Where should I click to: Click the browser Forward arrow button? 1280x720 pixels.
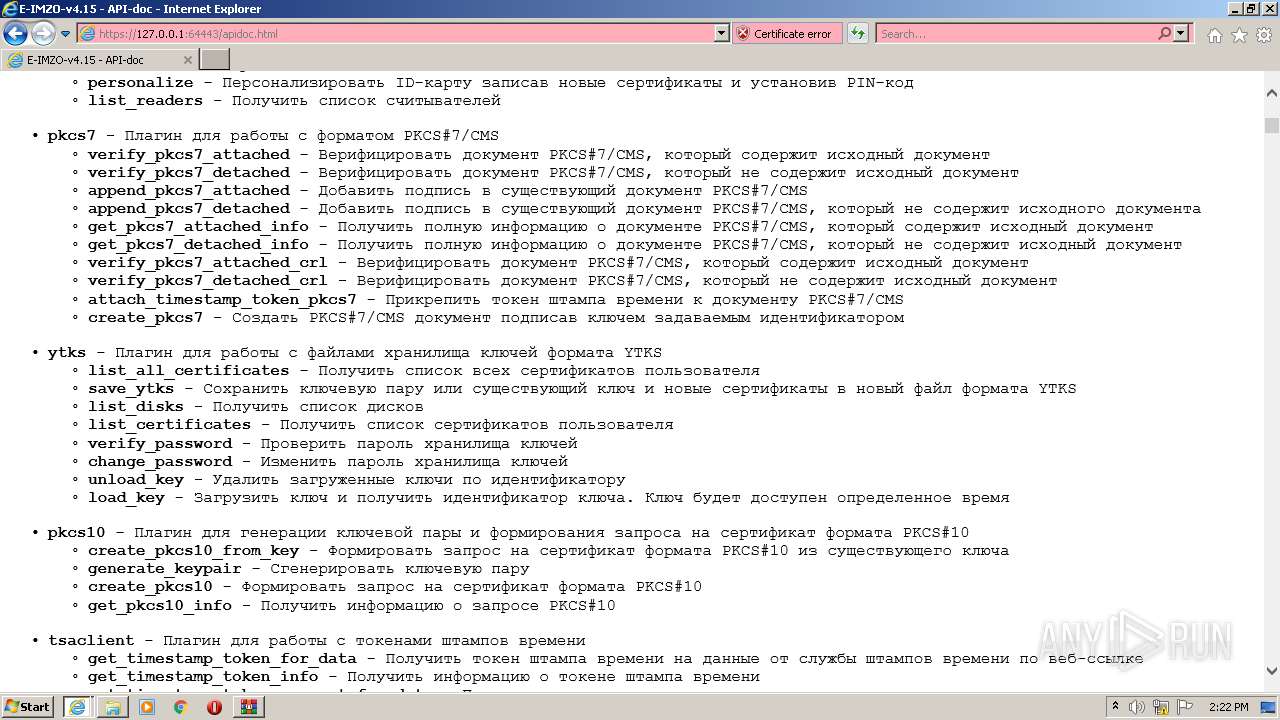click(43, 33)
